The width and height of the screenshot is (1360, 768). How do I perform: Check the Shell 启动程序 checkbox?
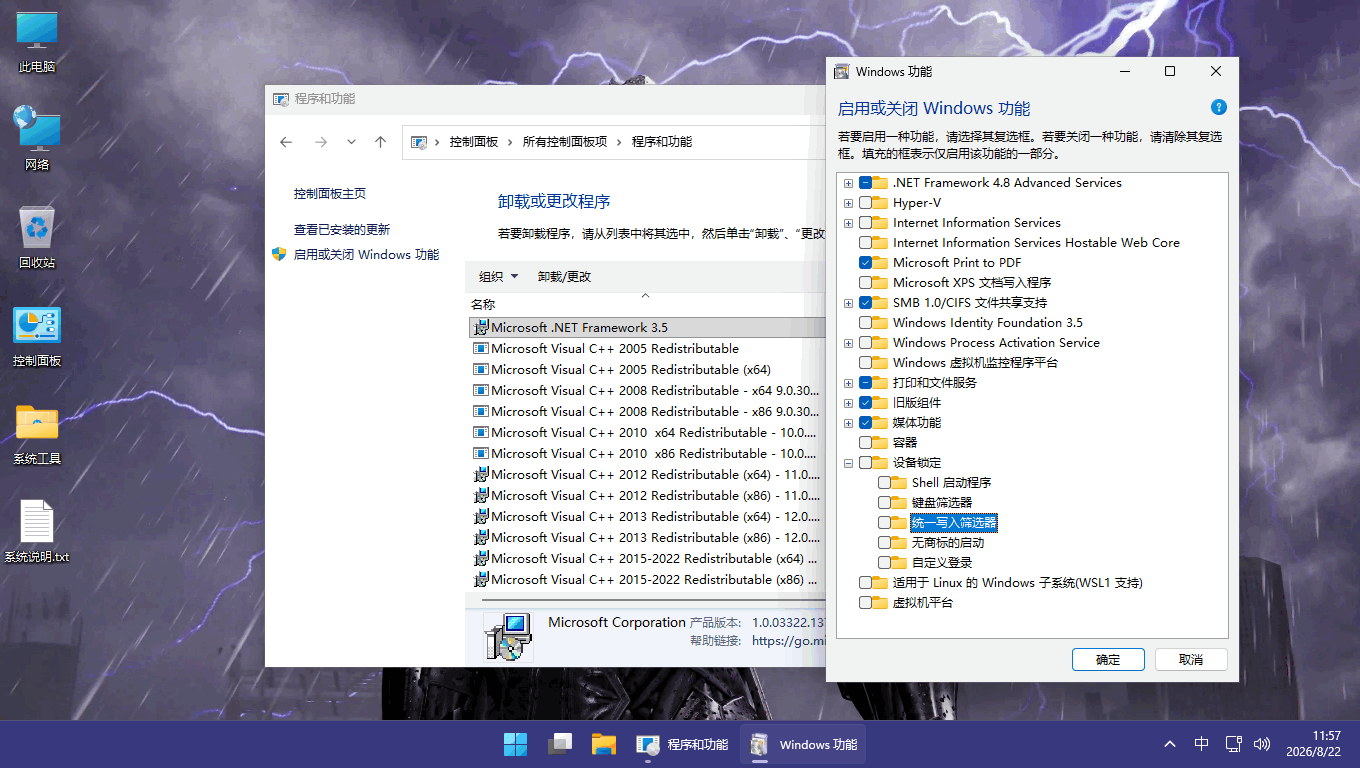click(884, 483)
